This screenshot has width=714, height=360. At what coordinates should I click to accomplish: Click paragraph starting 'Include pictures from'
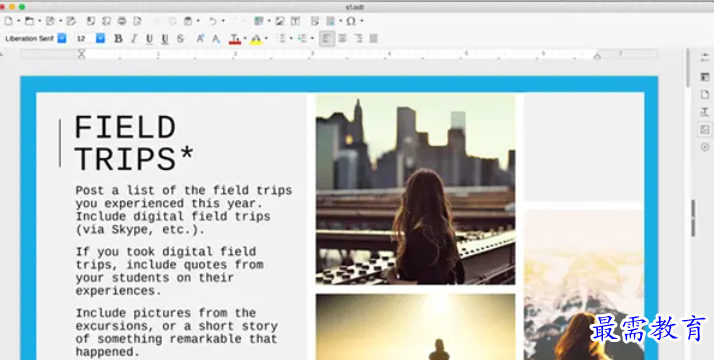pyautogui.click(x=177, y=332)
